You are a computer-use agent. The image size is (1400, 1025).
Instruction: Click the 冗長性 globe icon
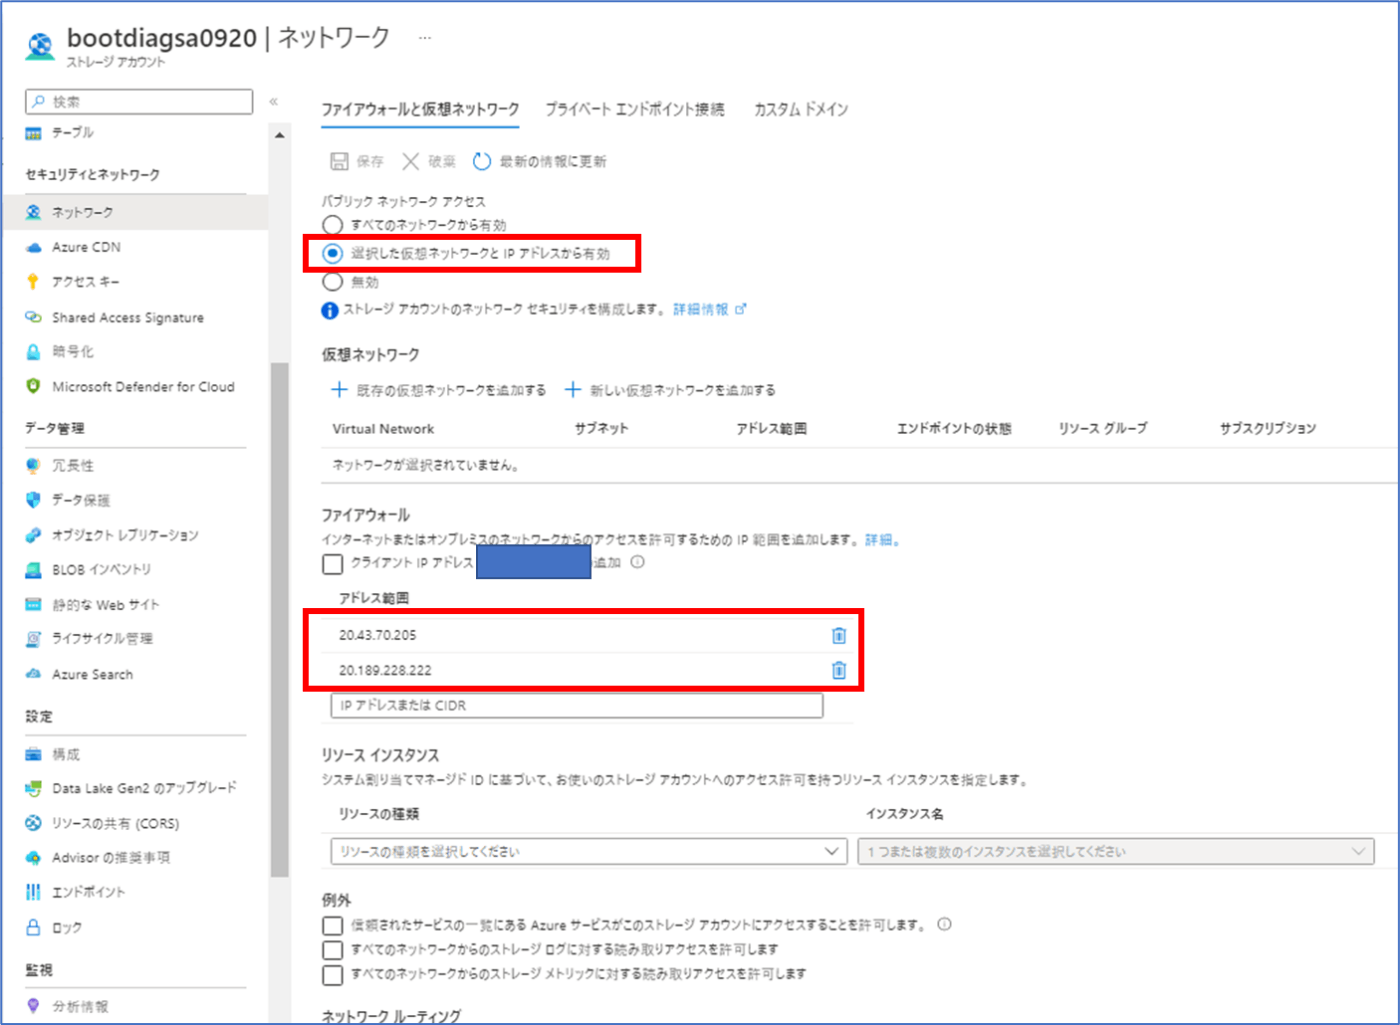34,465
